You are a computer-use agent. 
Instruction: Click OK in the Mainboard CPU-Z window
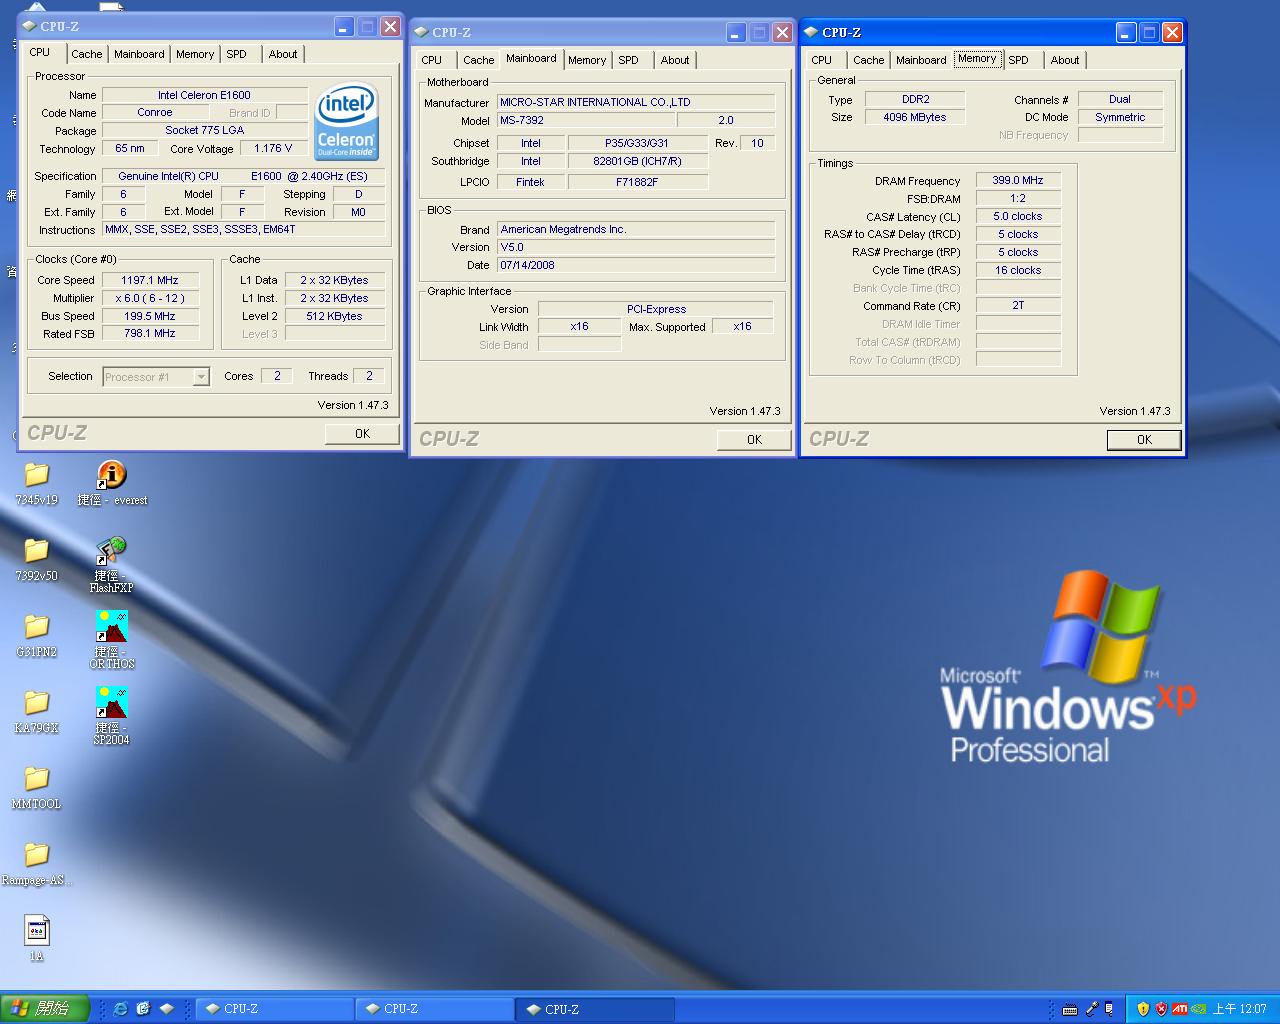(x=754, y=439)
